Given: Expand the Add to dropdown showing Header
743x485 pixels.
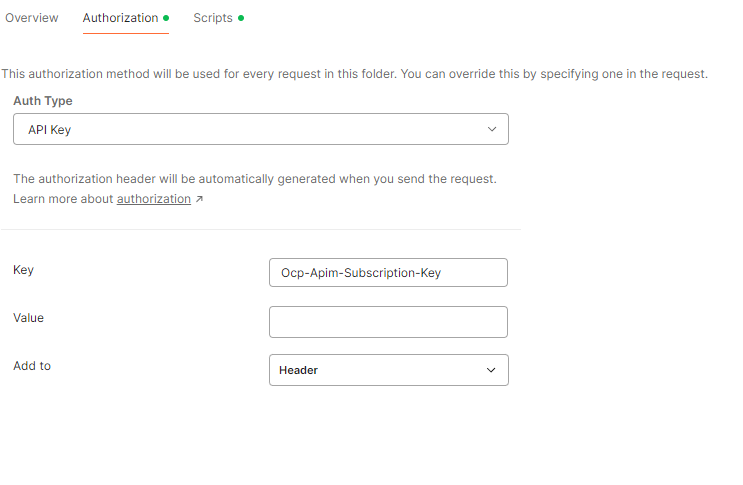Looking at the screenshot, I should coord(388,370).
